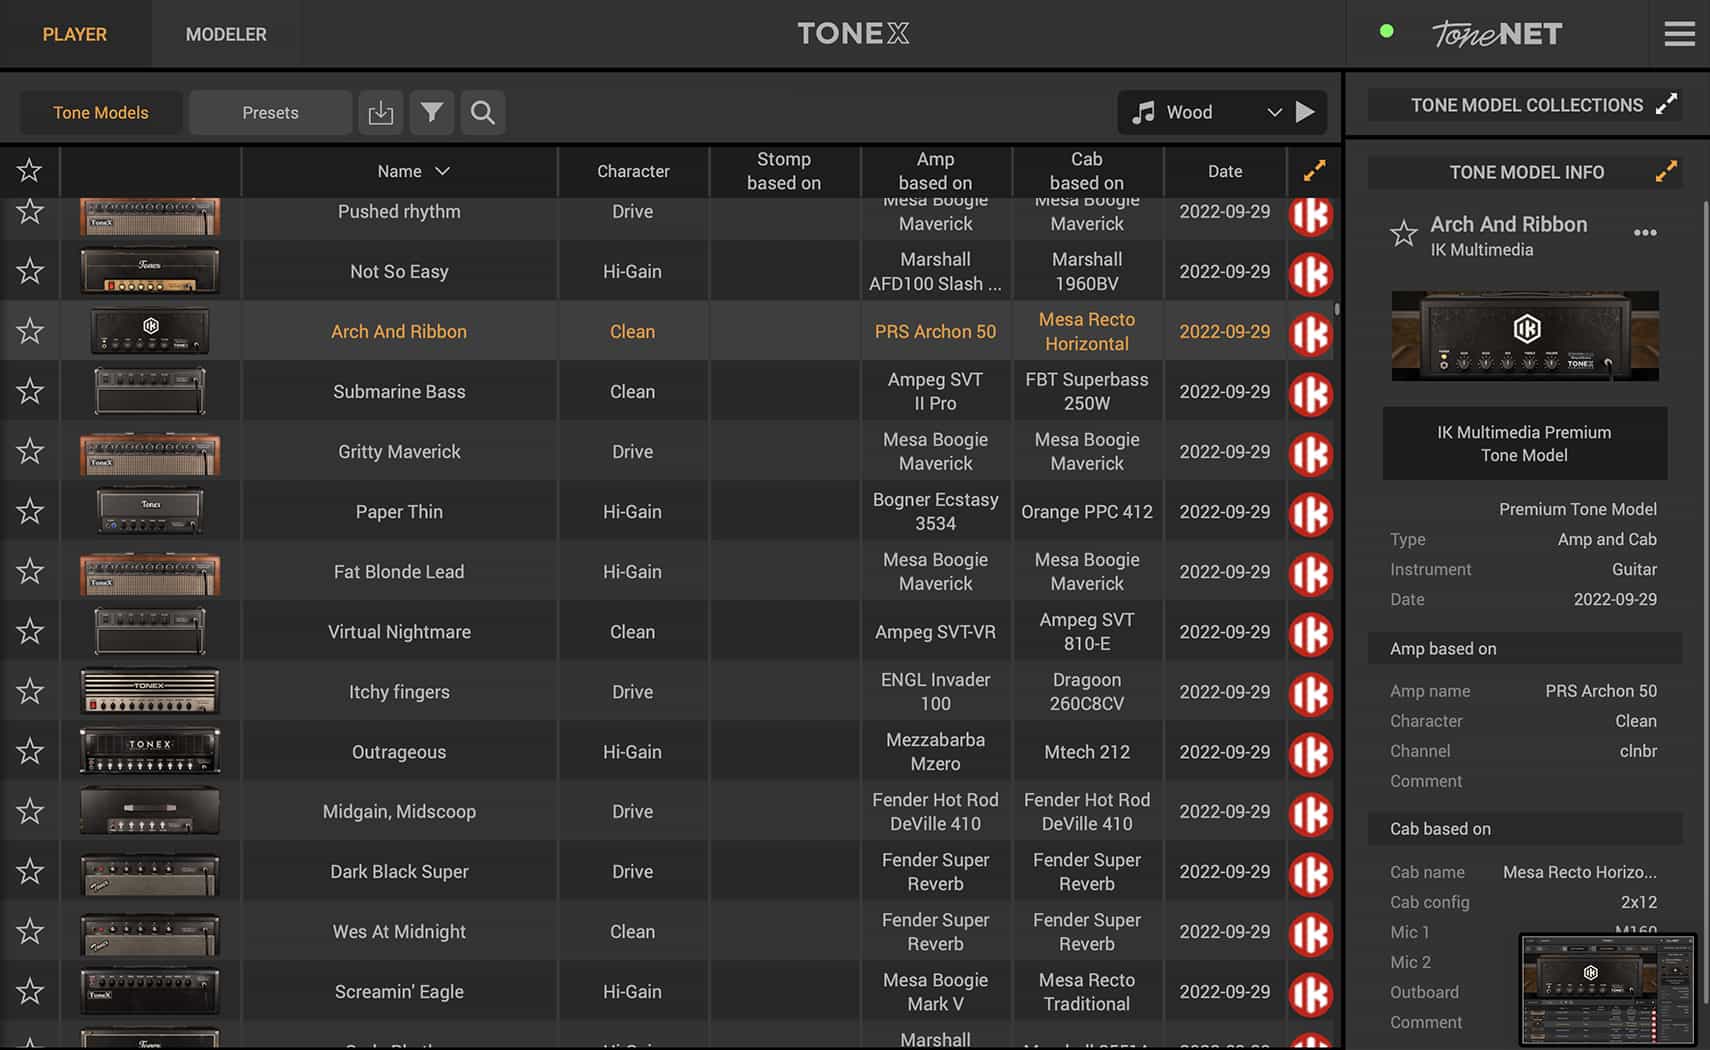The image size is (1710, 1050).
Task: Toggle the Name column sort chevron
Action: (444, 171)
